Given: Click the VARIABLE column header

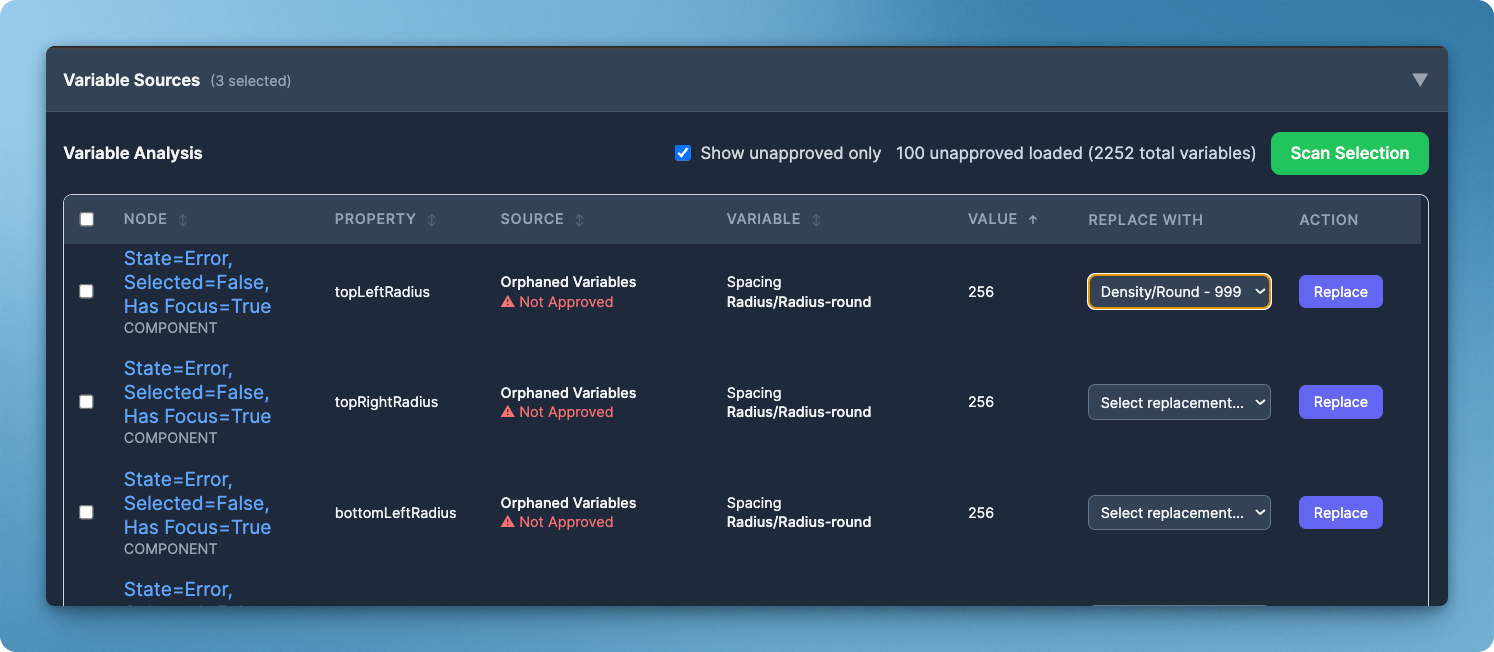Looking at the screenshot, I should pos(763,219).
